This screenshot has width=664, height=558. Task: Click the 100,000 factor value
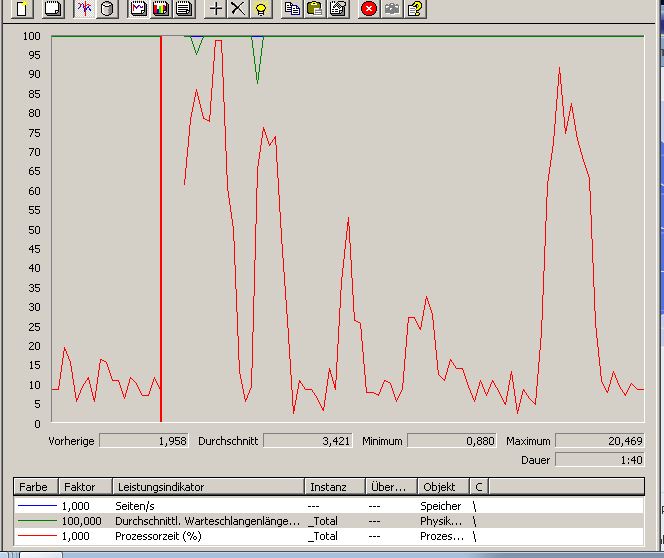[x=82, y=521]
